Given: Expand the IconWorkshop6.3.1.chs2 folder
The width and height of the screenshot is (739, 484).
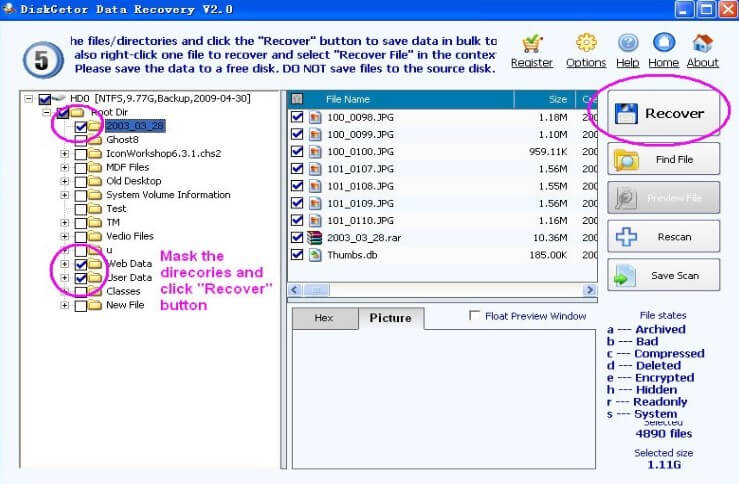Looking at the screenshot, I should click(65, 154).
